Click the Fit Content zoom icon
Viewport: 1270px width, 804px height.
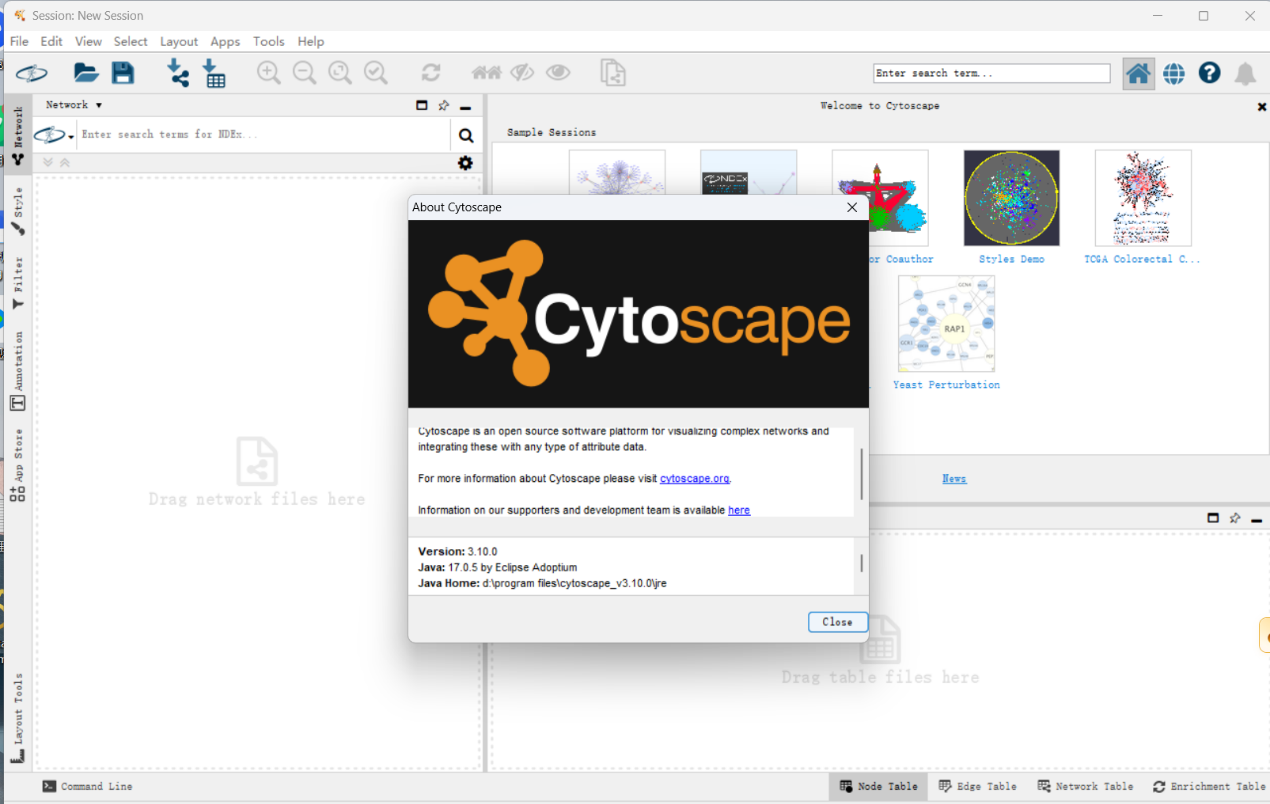(340, 73)
